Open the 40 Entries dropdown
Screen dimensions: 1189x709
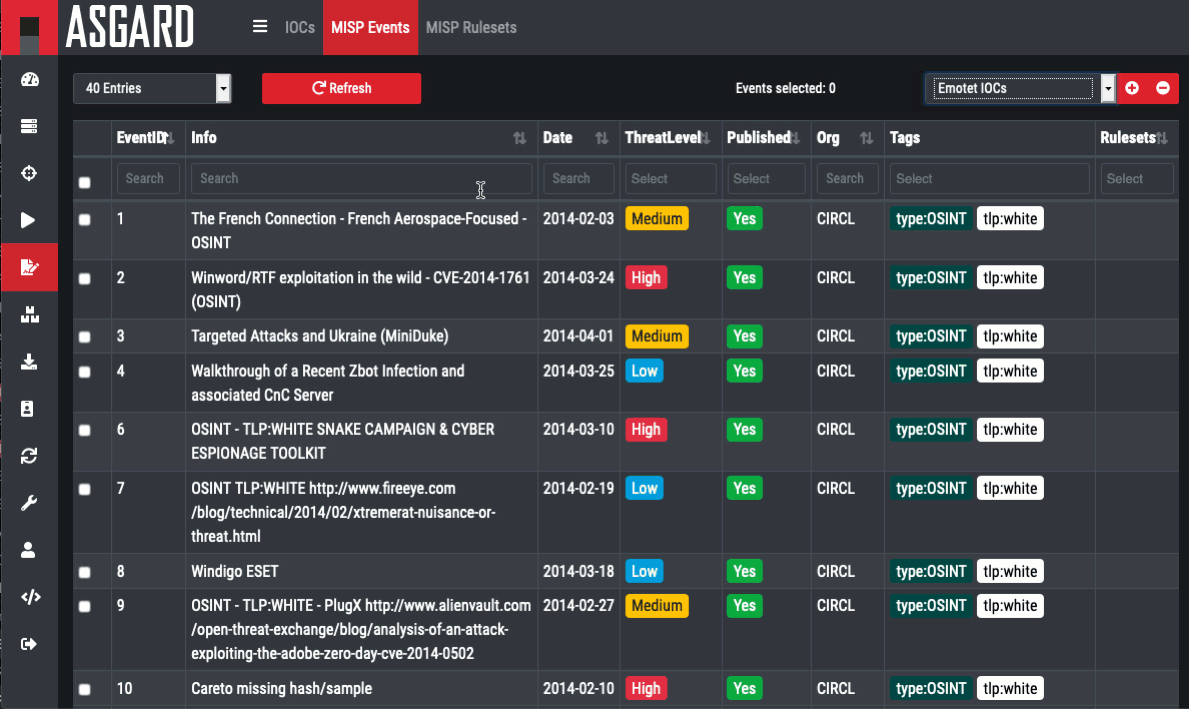pos(152,88)
